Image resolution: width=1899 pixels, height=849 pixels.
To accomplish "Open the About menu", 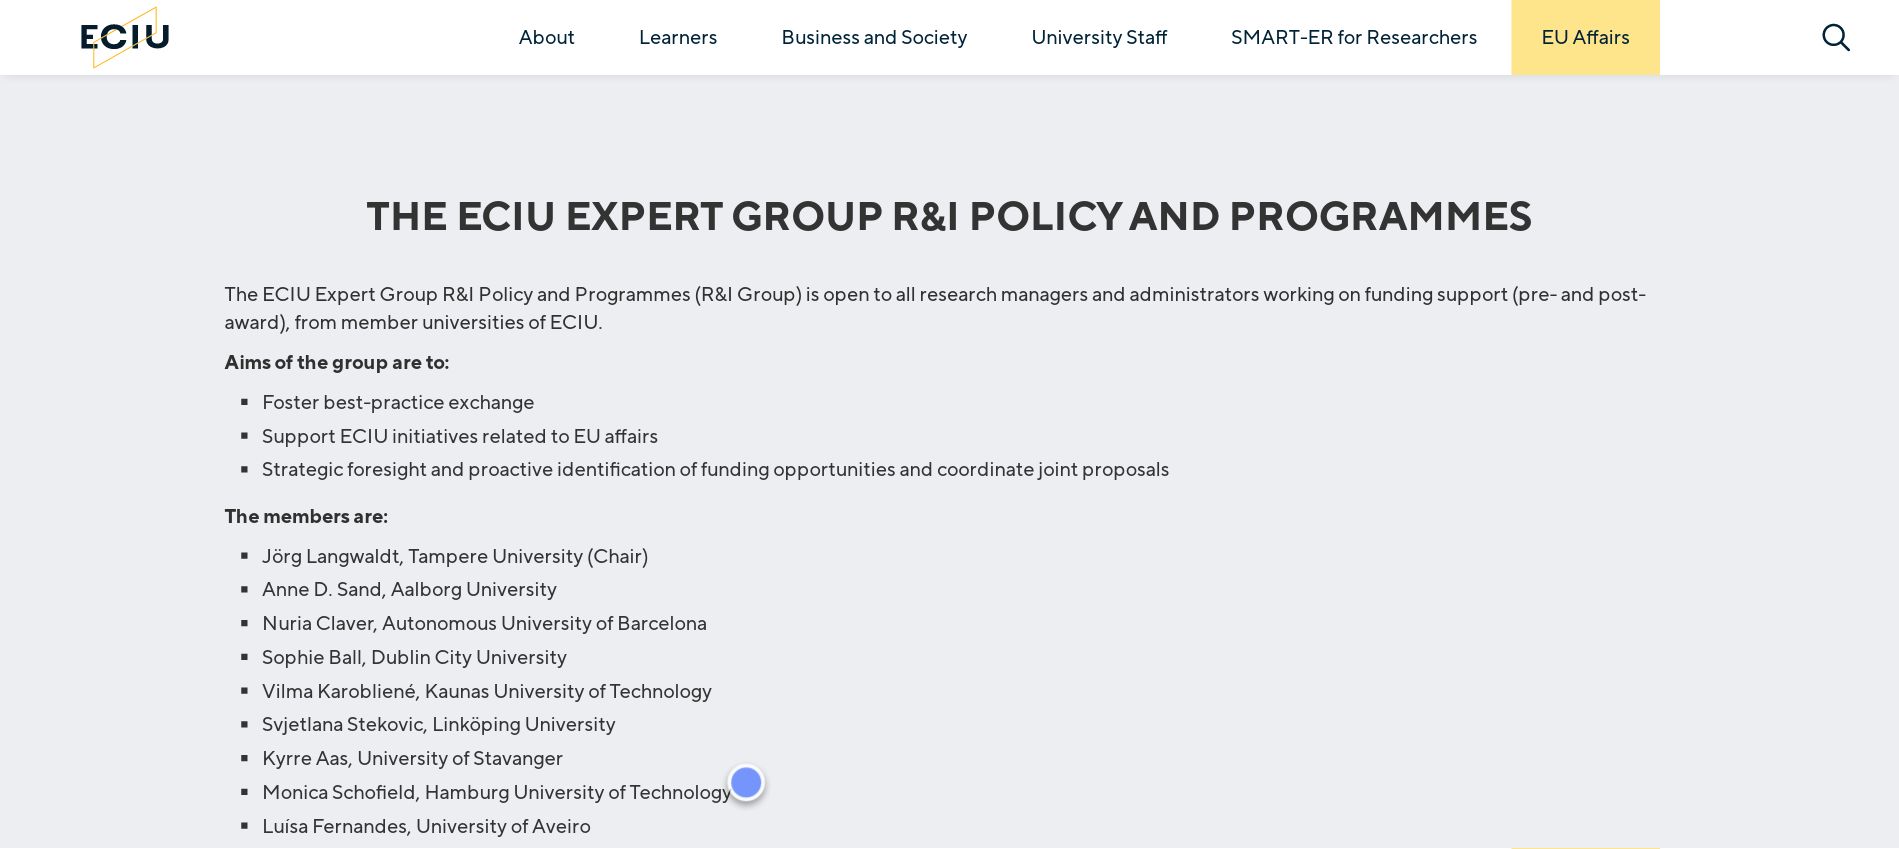I will point(546,37).
